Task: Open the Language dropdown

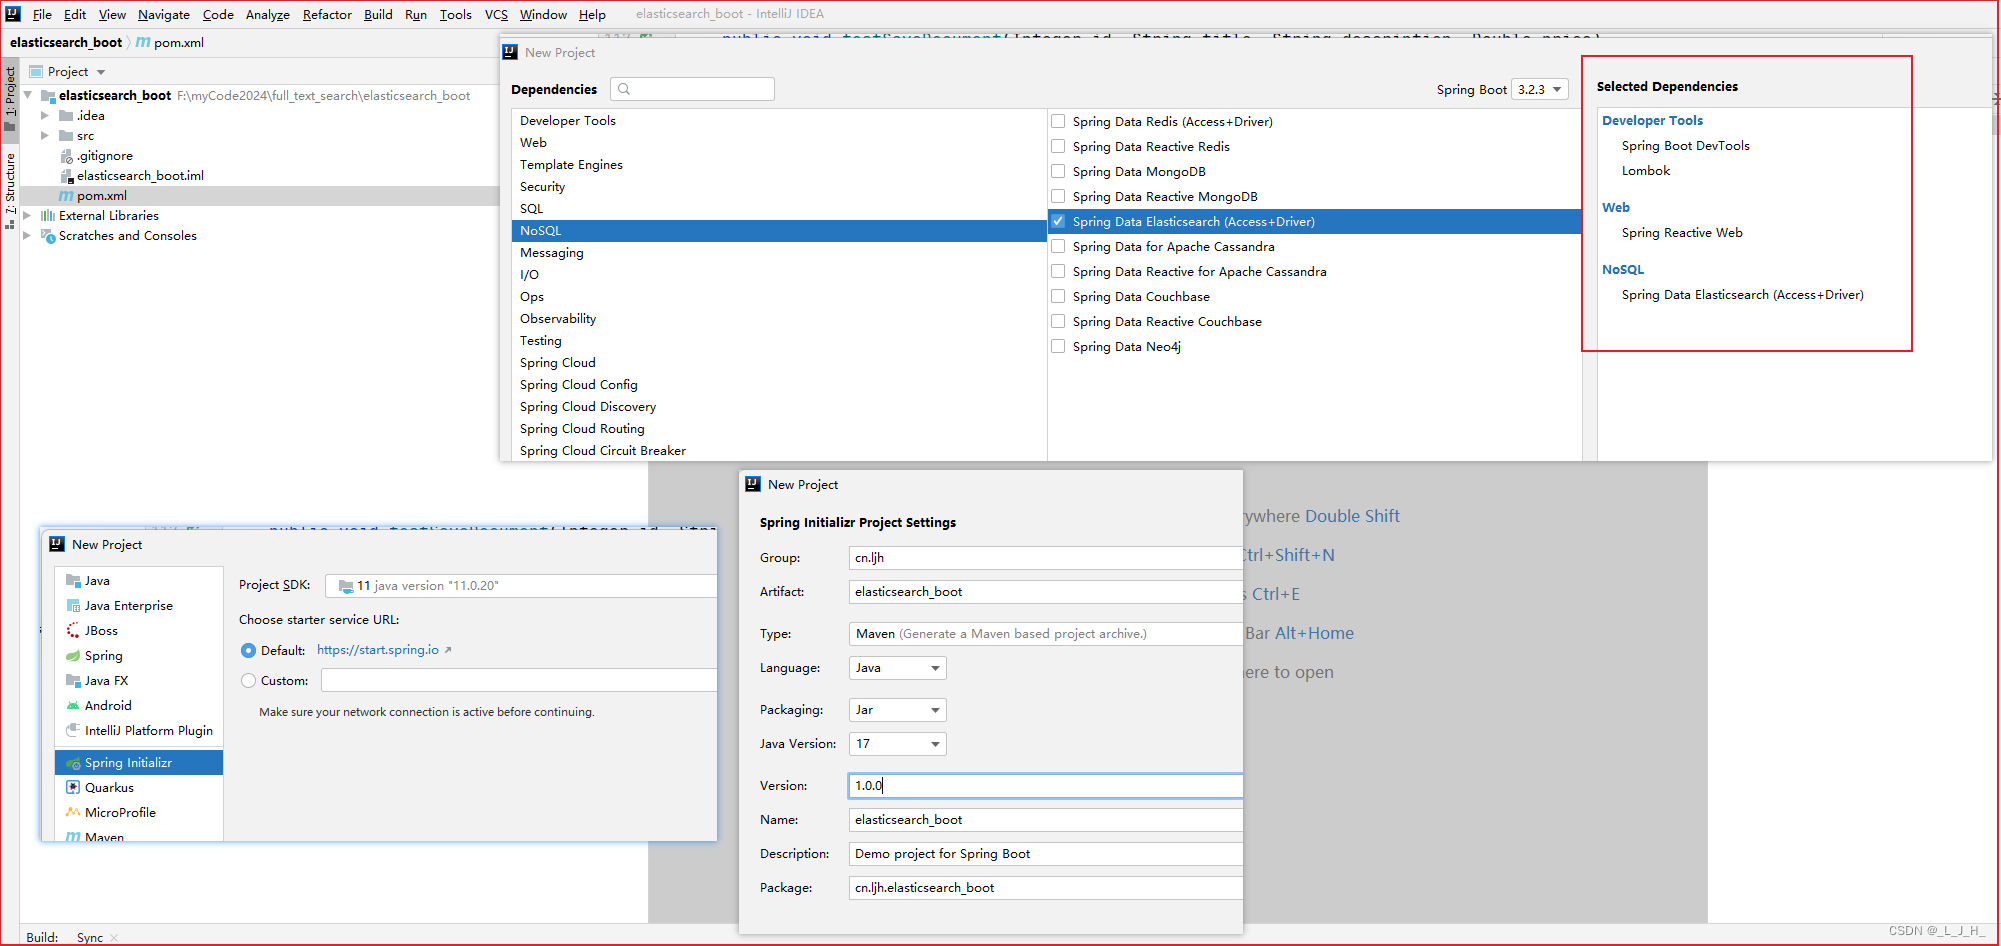Action: (x=898, y=668)
